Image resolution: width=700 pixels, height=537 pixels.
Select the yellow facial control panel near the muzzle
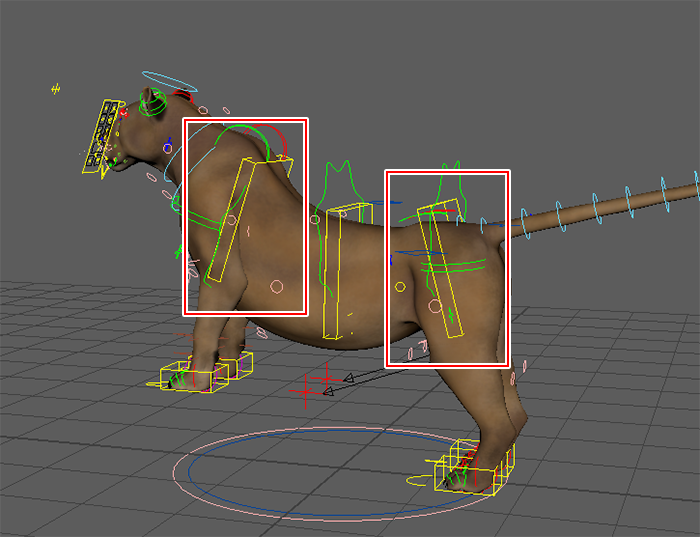(99, 137)
